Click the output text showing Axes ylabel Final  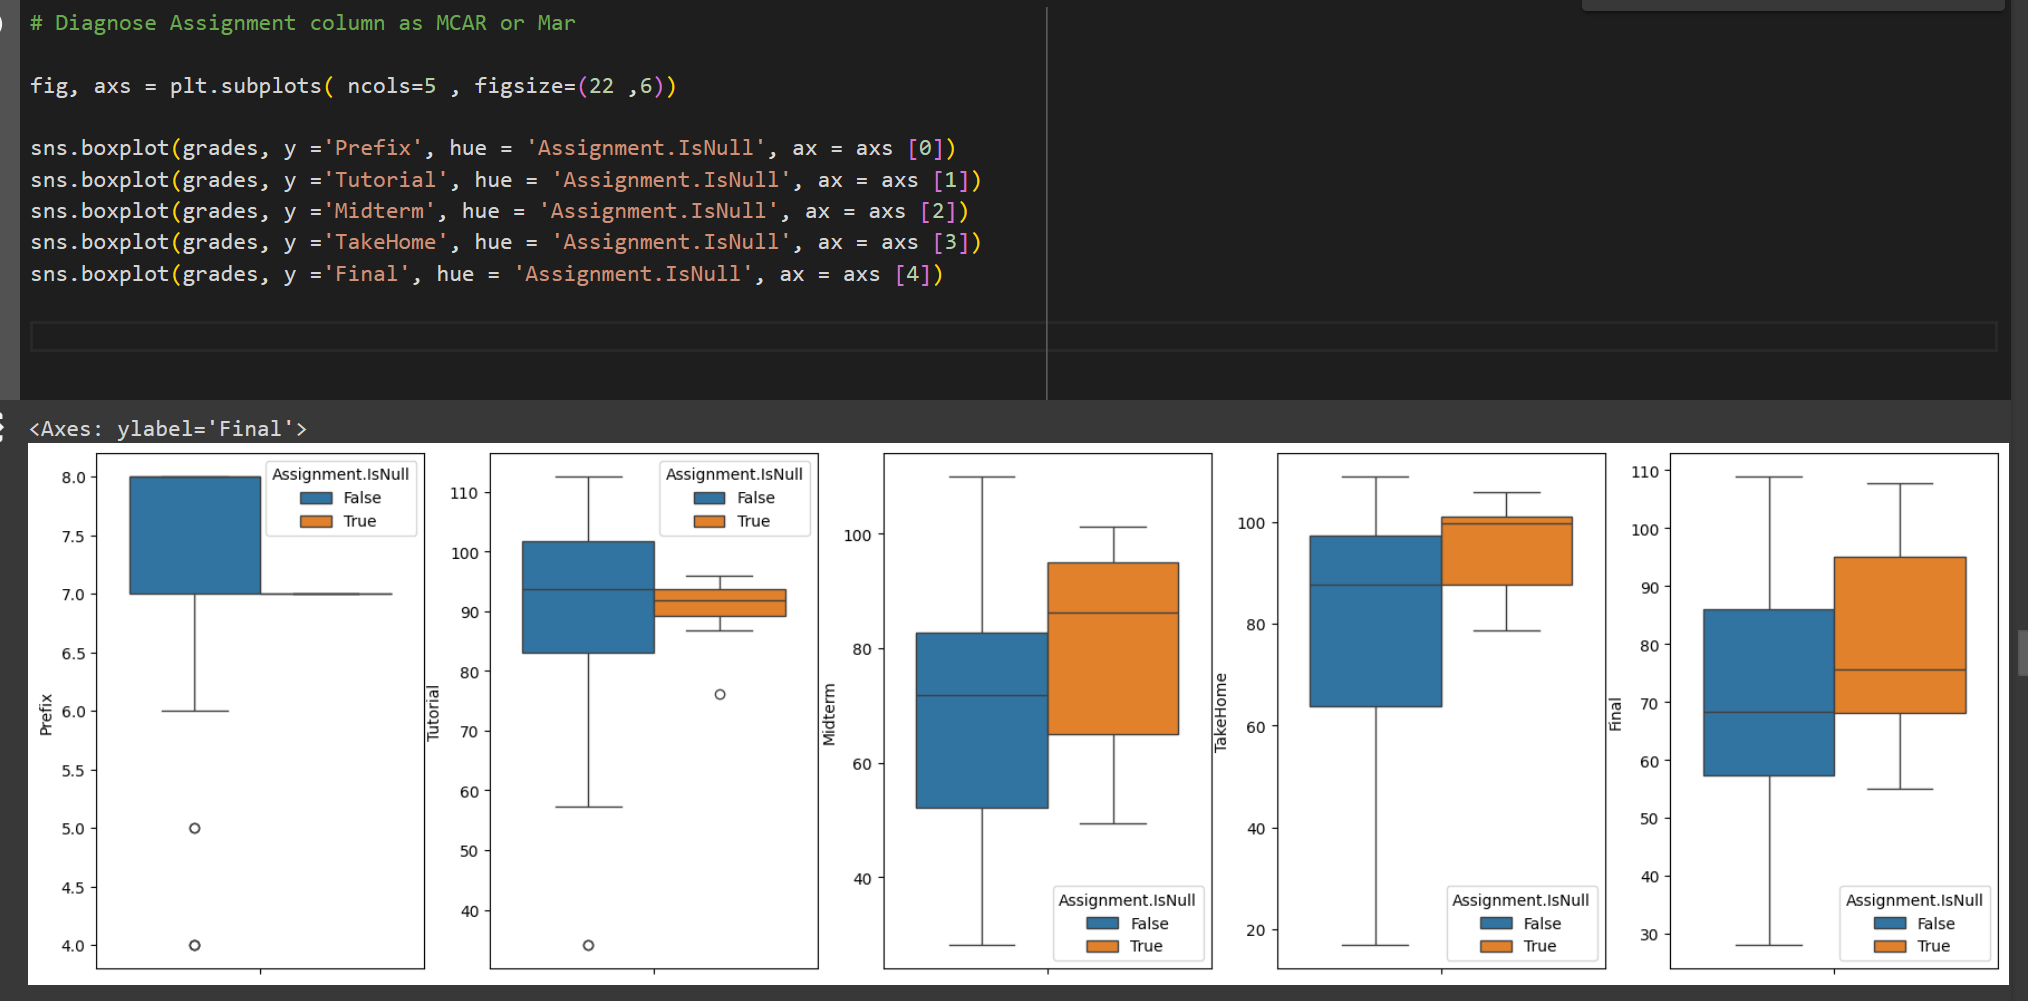[x=168, y=428]
